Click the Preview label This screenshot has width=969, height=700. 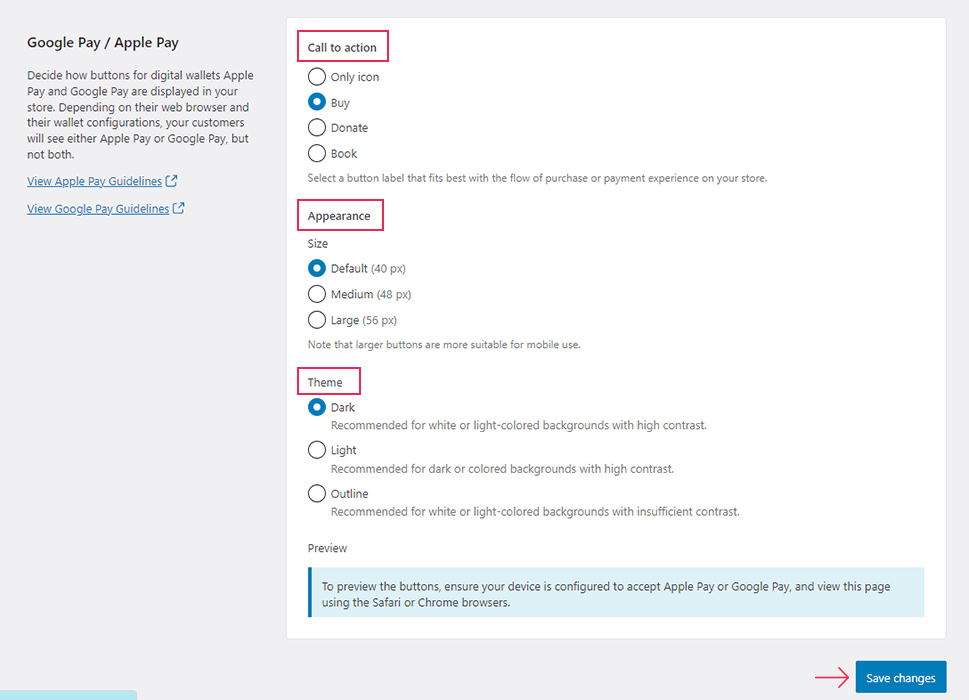point(327,548)
